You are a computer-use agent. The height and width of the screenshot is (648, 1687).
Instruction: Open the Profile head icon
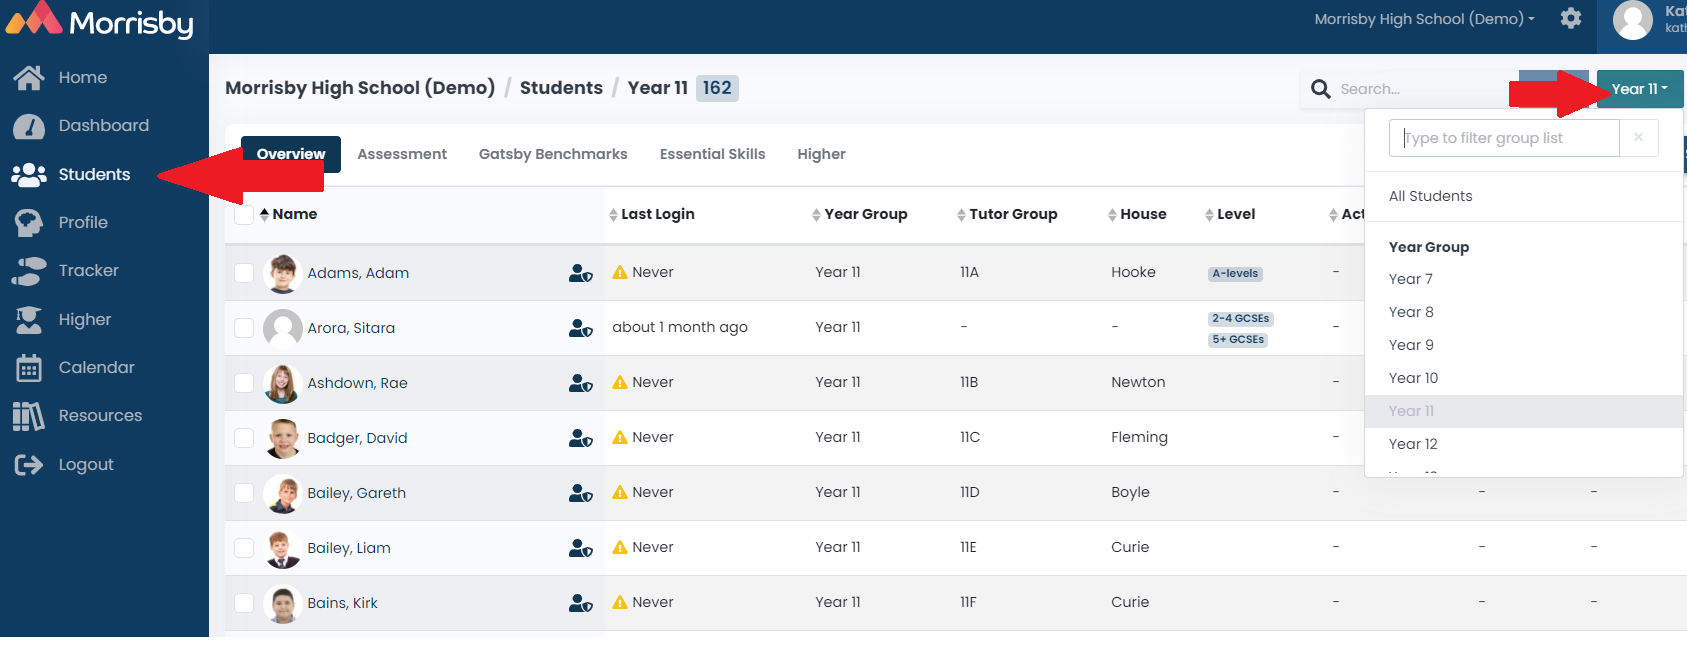pos(29,222)
